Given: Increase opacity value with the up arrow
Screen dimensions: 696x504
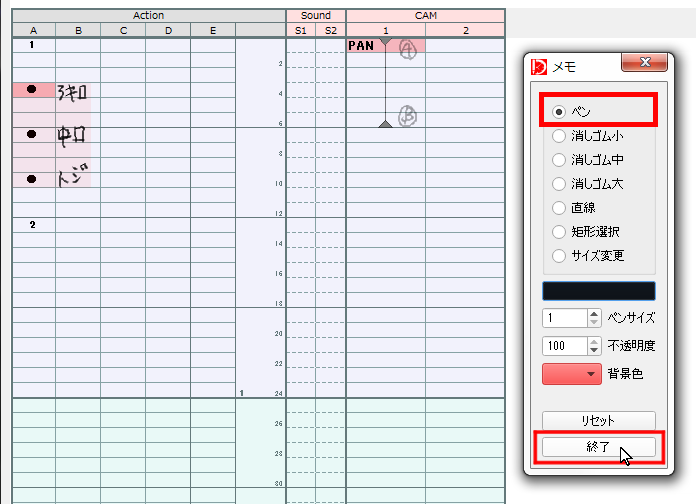Looking at the screenshot, I should (x=594, y=341).
